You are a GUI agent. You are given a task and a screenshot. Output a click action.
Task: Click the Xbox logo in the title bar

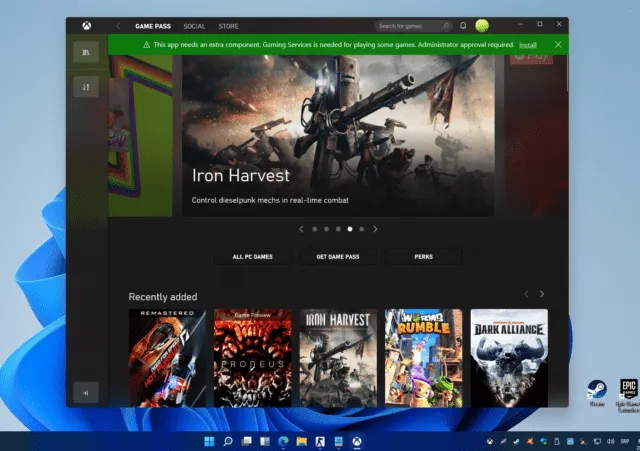(85, 25)
